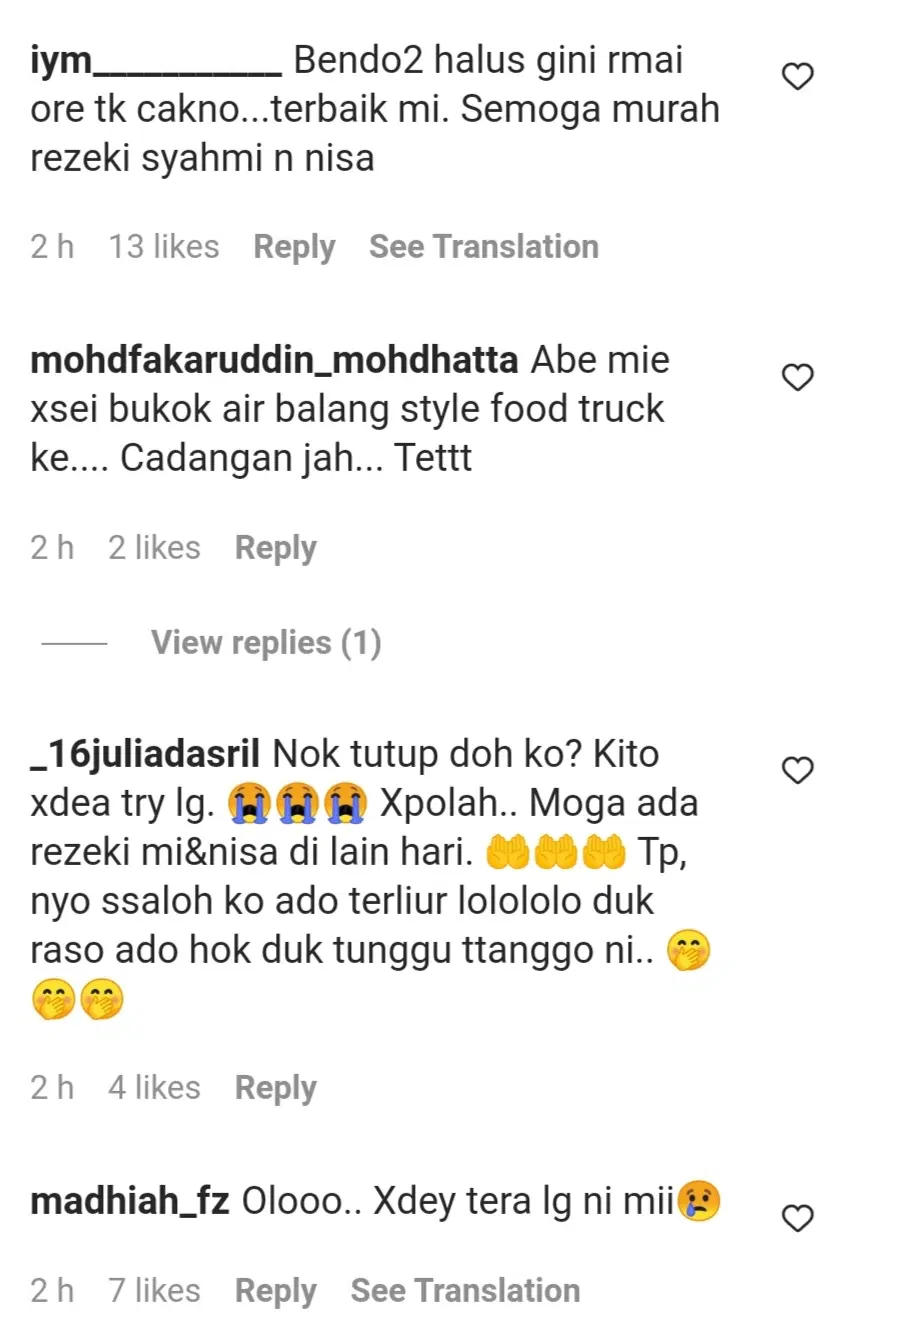The width and height of the screenshot is (917, 1326).
Task: Open mohdfakaruddin_mohdhatta's profile
Action: 274,360
